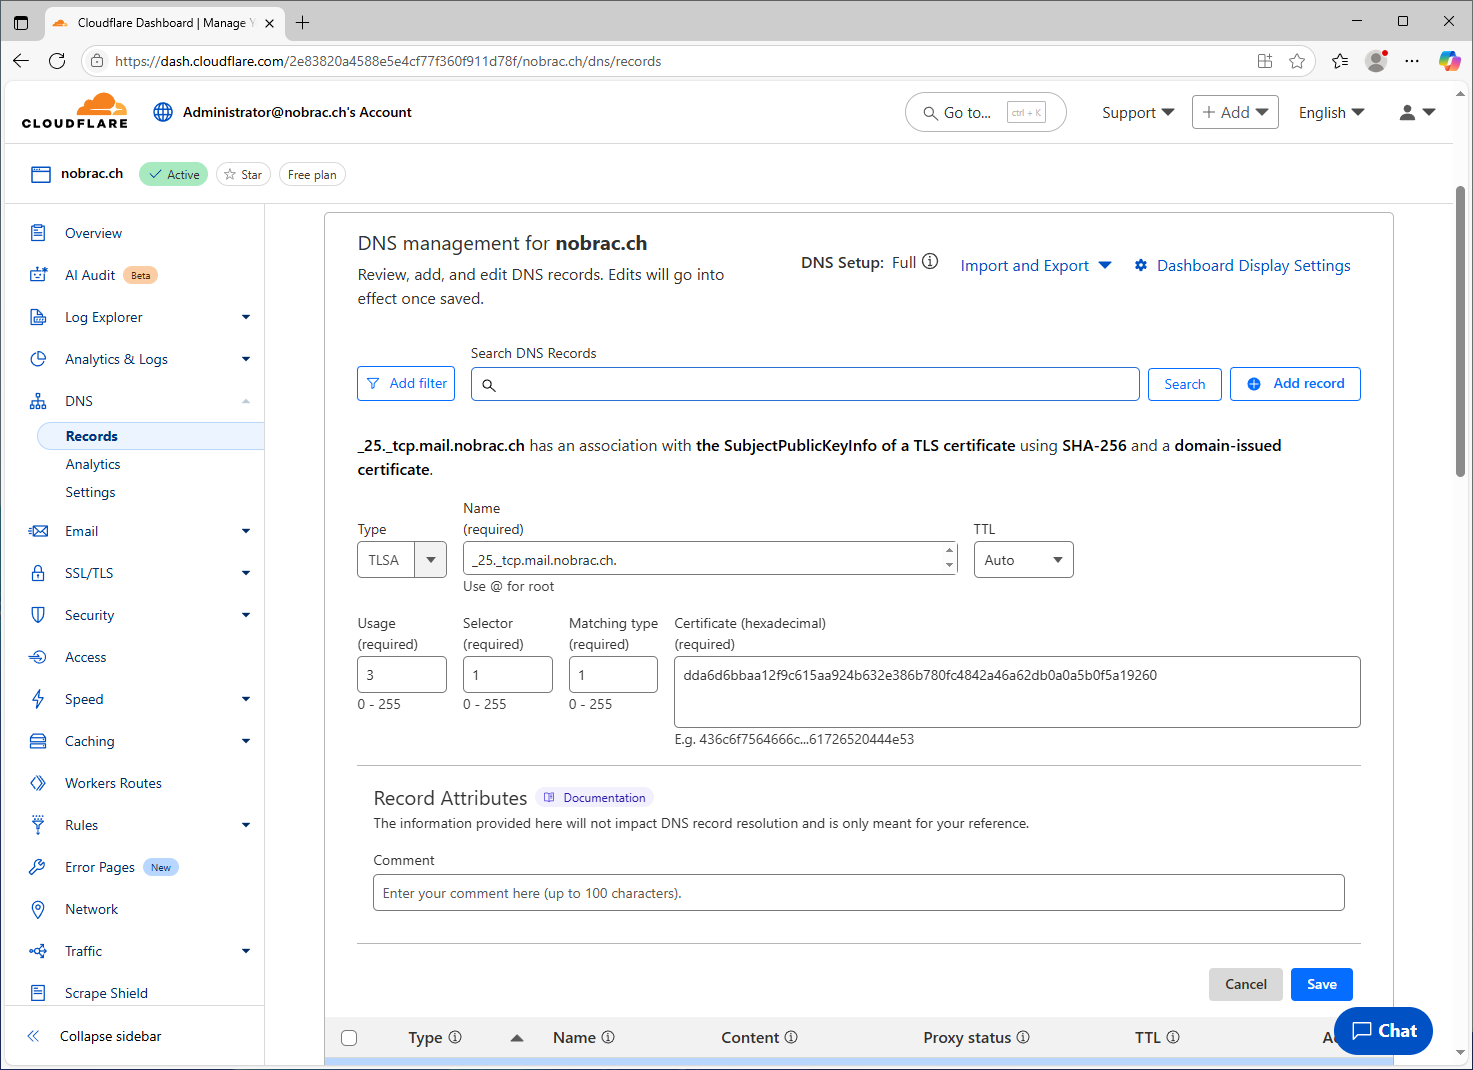Click the Security shield icon
Viewport: 1473px width, 1070px height.
pos(38,615)
